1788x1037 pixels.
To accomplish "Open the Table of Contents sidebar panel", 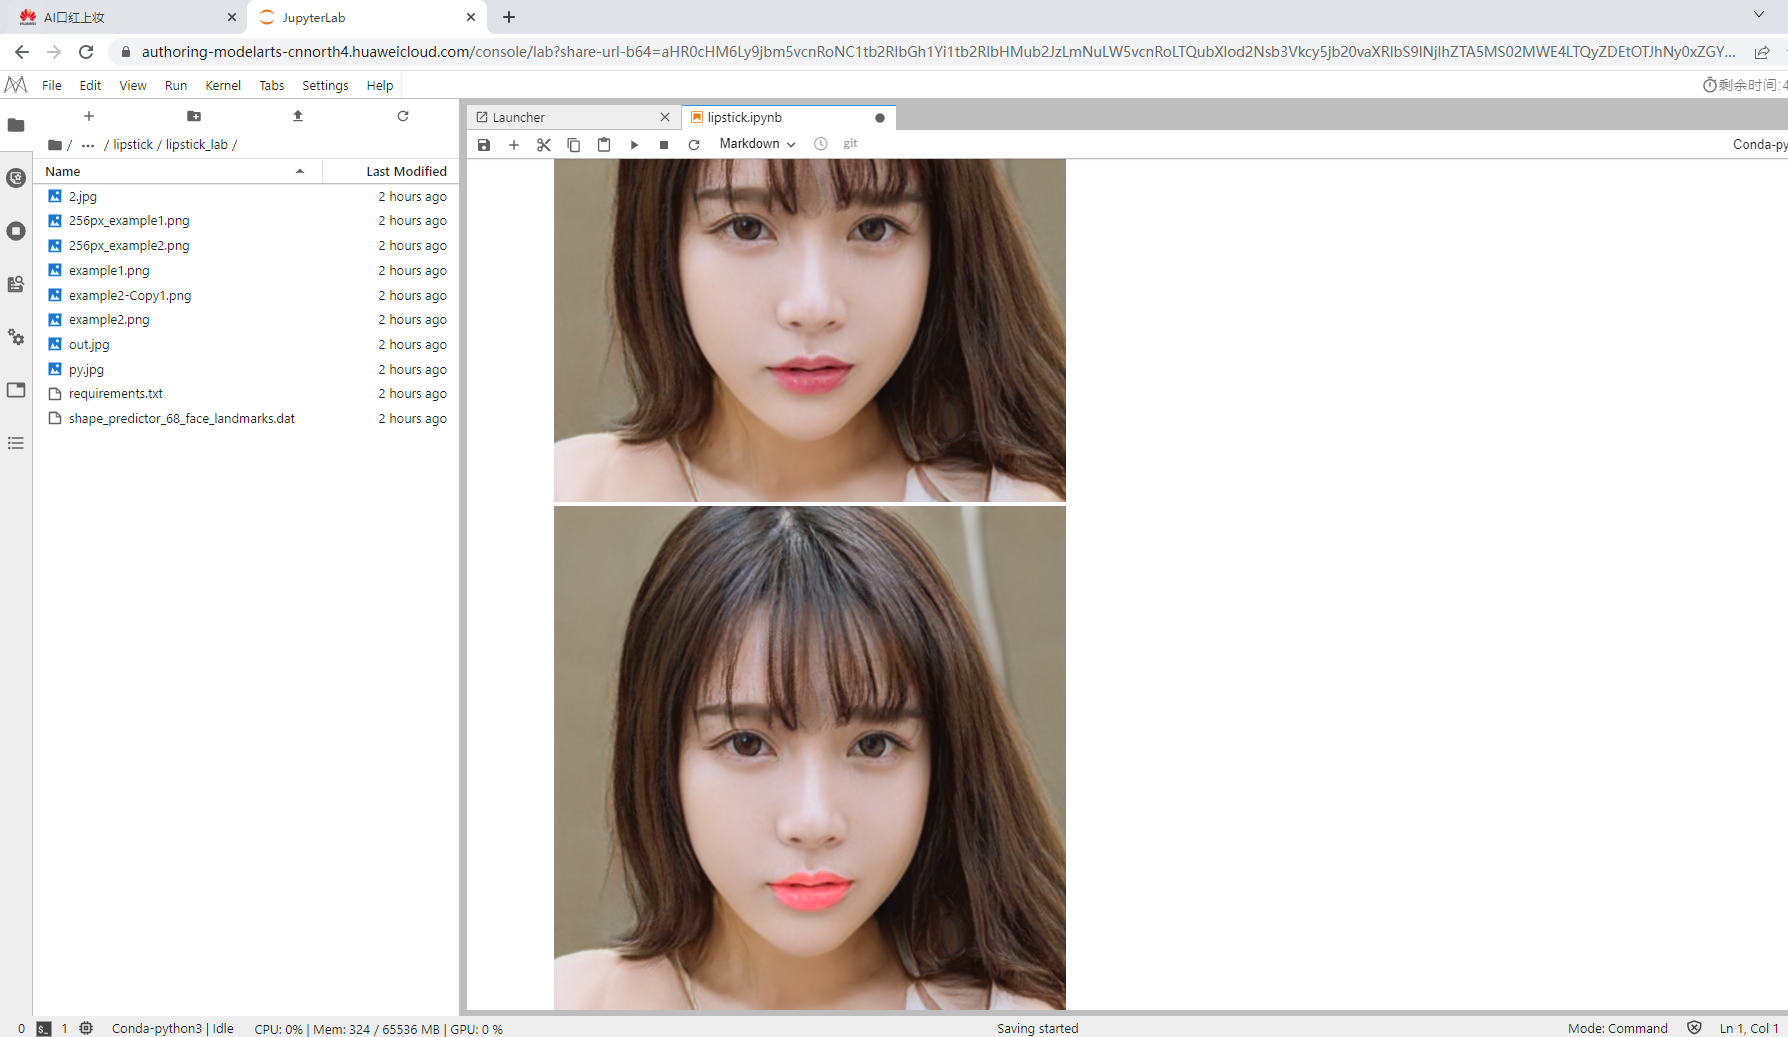I will [16, 443].
